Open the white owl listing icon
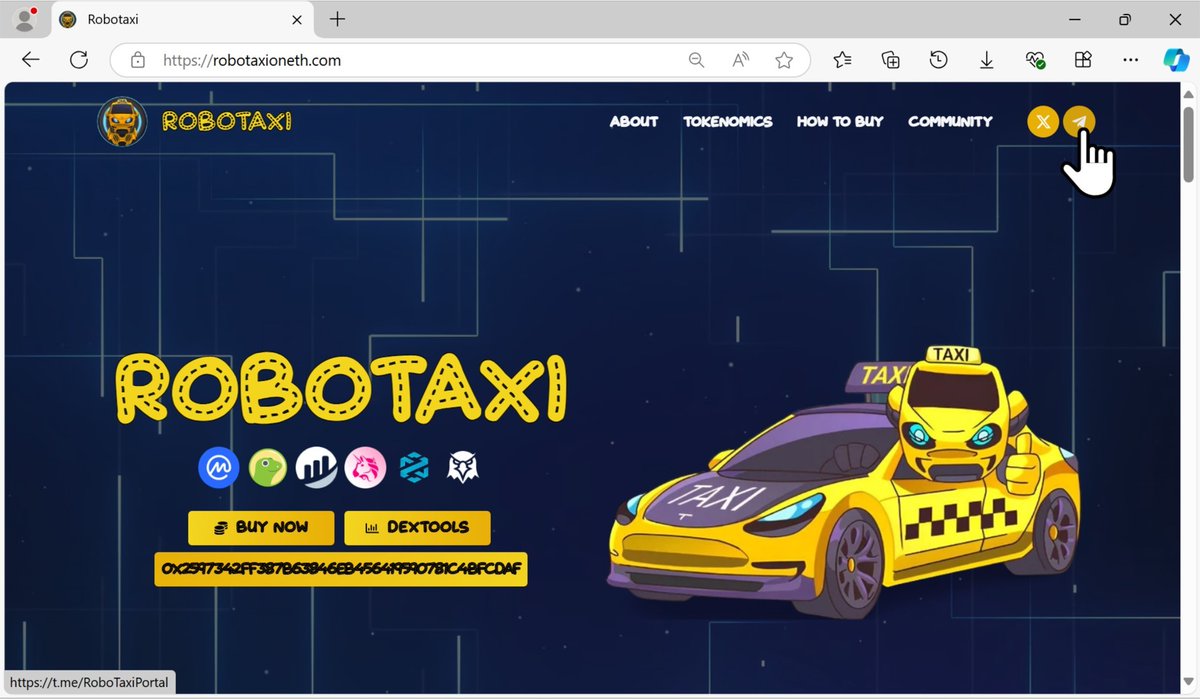 coord(462,467)
